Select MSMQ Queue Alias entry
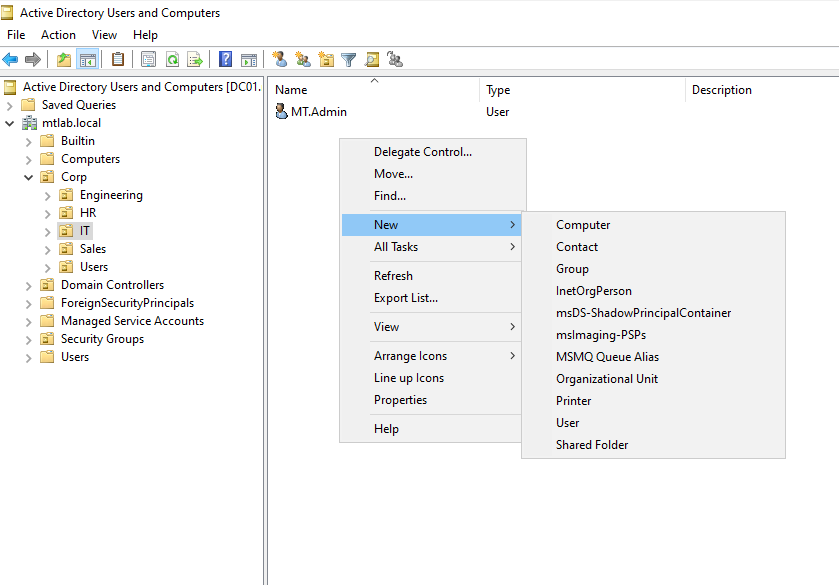Image resolution: width=839 pixels, height=585 pixels. tap(653, 356)
